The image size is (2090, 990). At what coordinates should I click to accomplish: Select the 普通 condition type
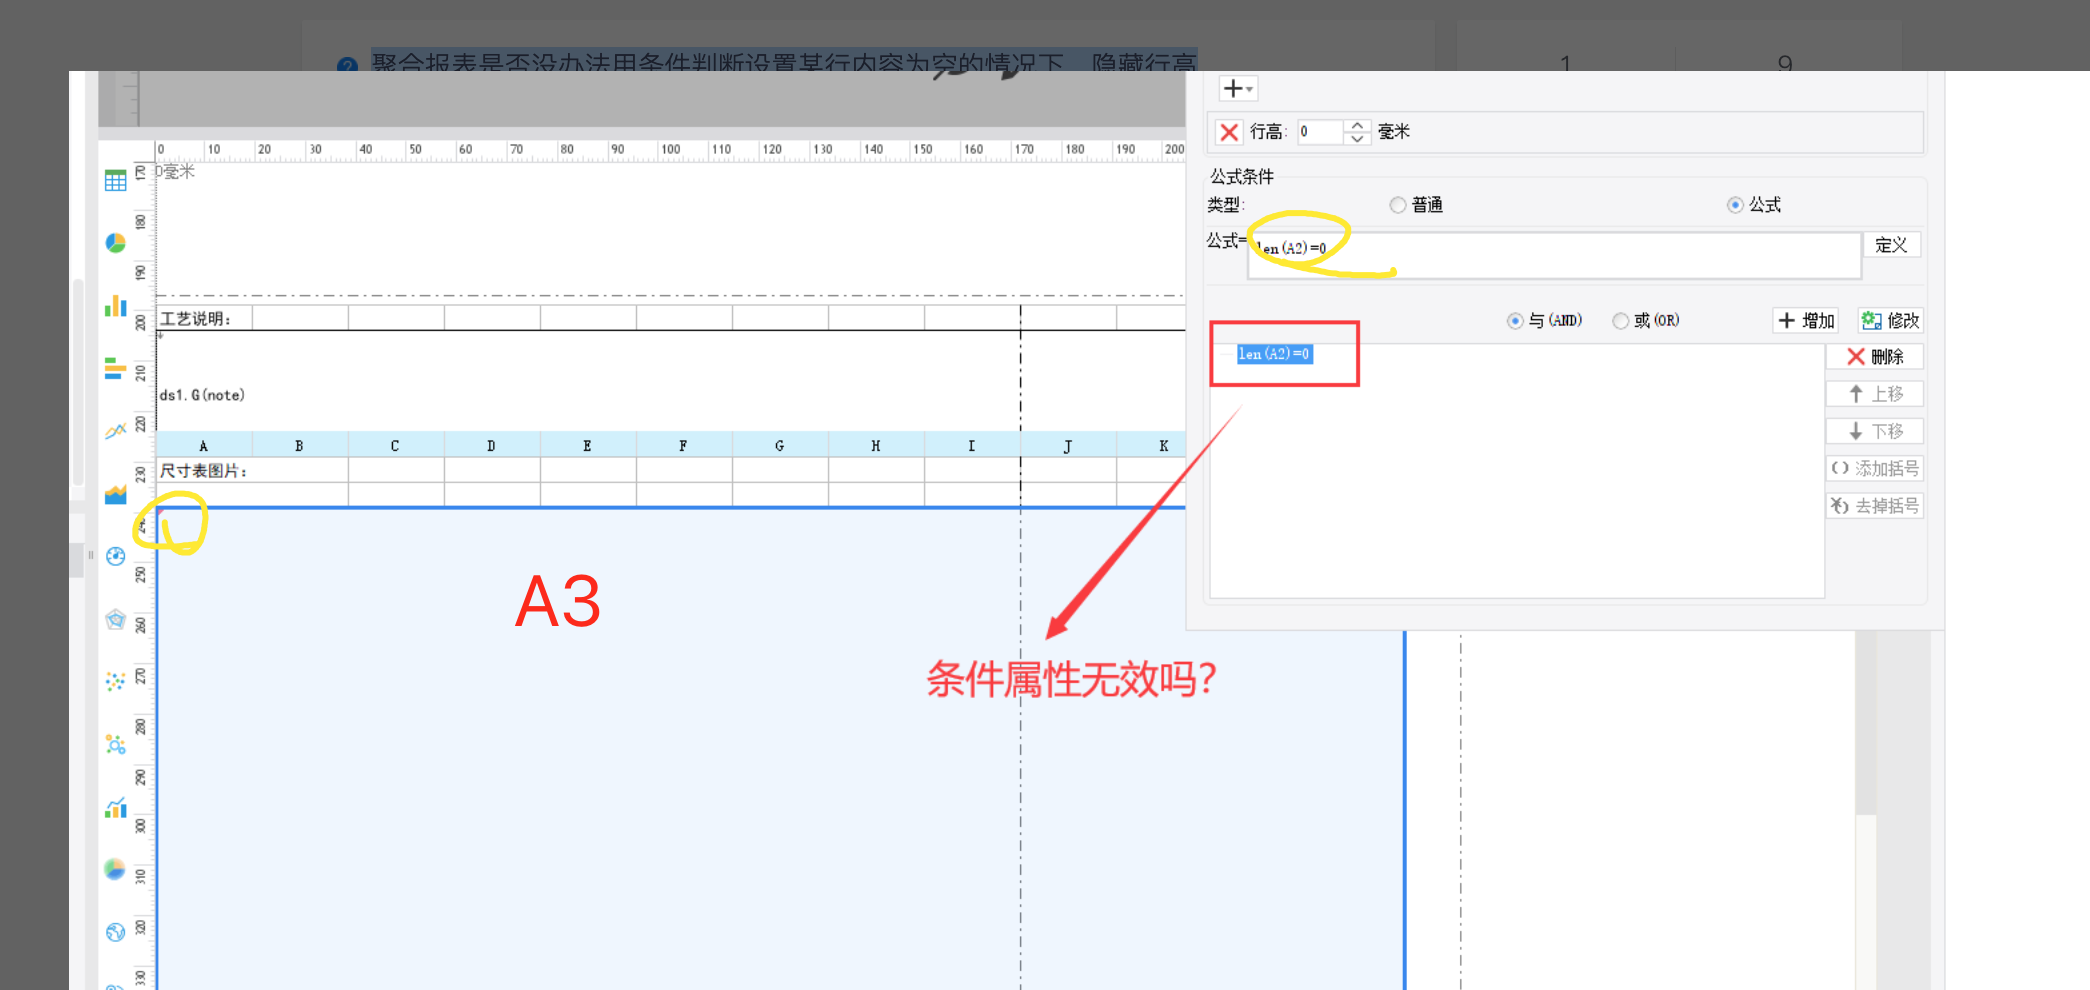click(x=1398, y=205)
